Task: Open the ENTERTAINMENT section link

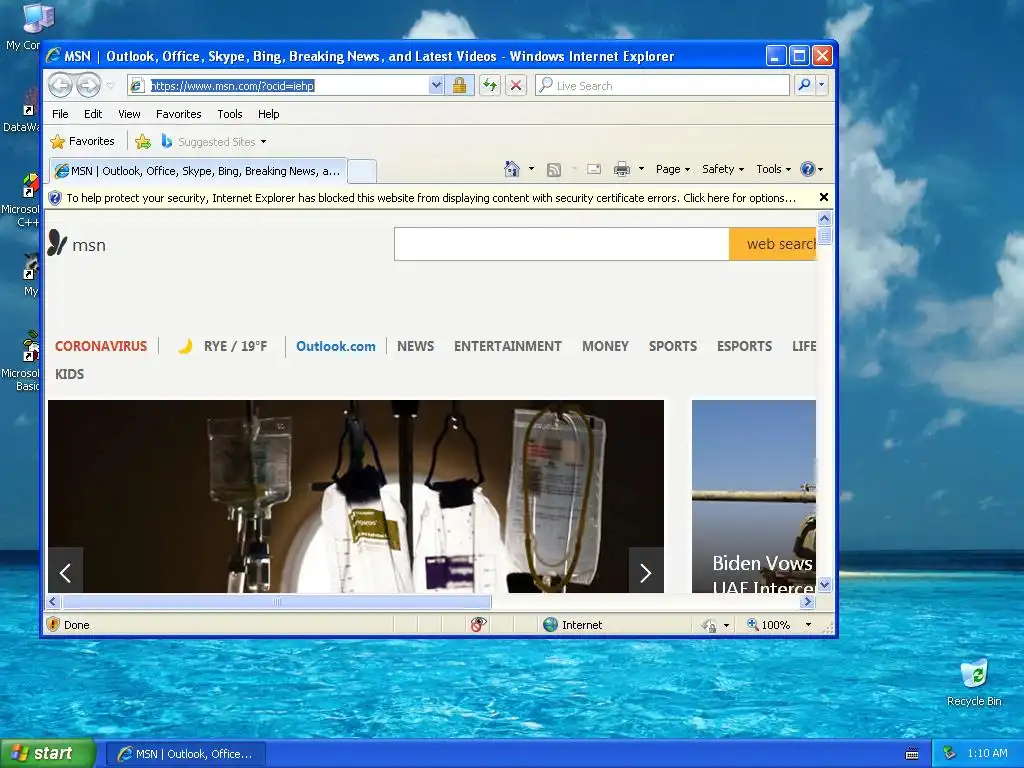Action: 507,346
